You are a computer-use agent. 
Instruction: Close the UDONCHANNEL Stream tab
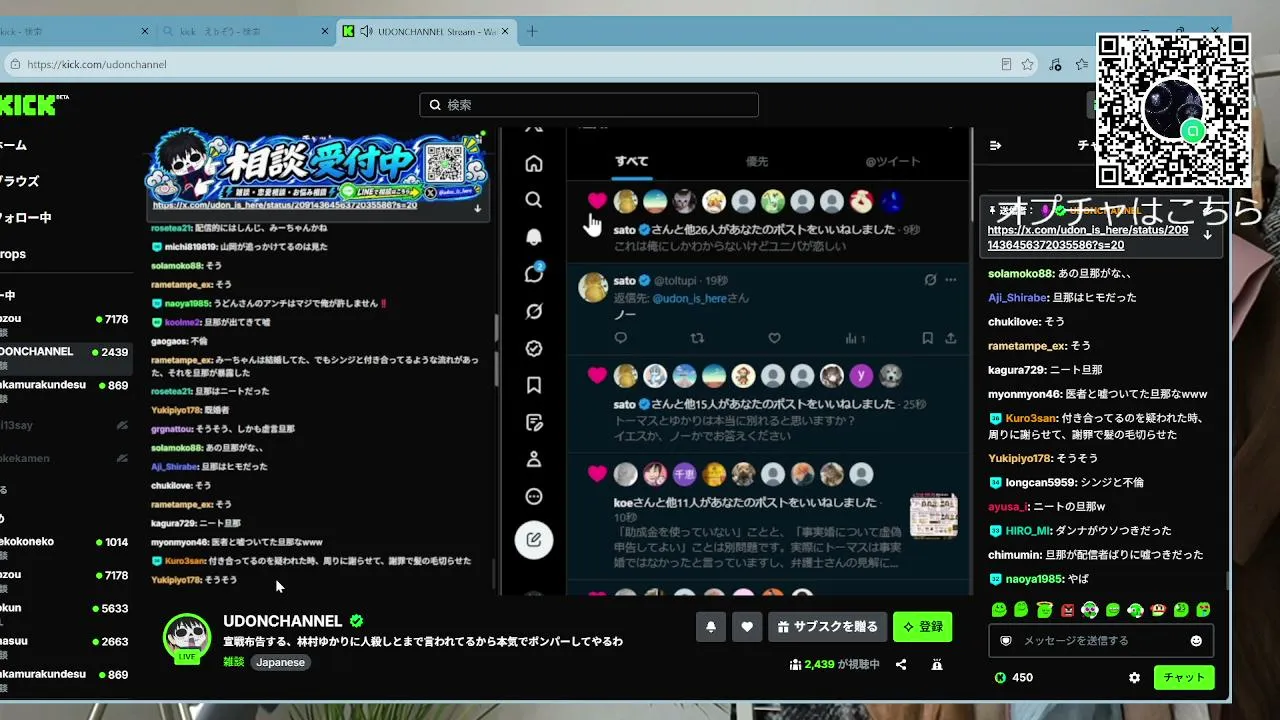point(505,31)
